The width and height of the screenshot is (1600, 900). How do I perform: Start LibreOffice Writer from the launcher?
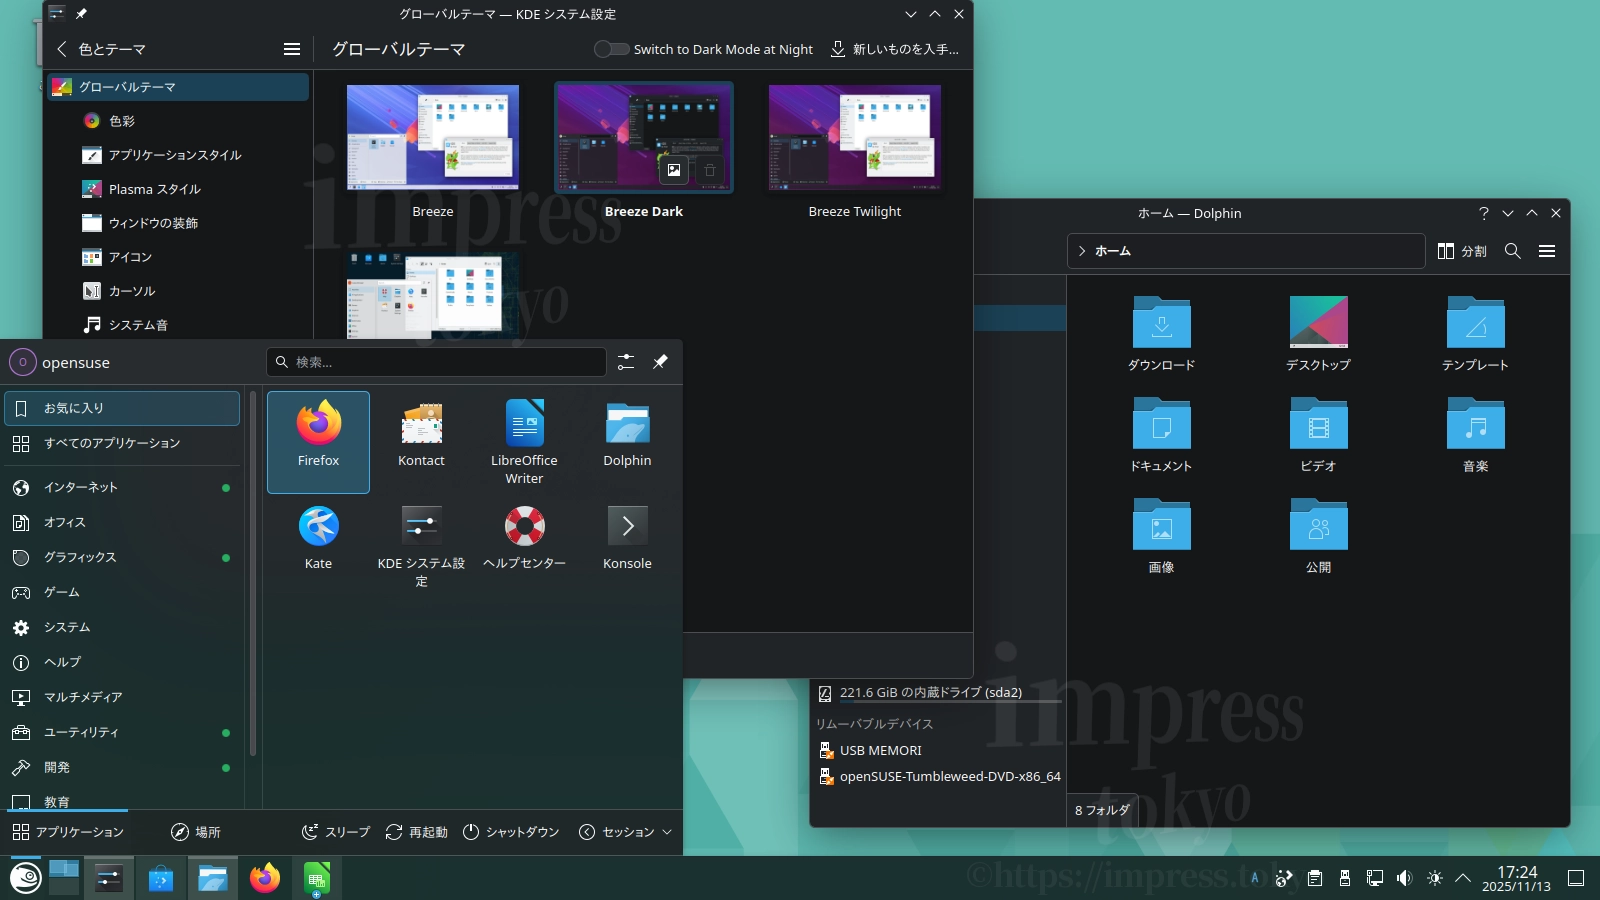click(x=524, y=442)
